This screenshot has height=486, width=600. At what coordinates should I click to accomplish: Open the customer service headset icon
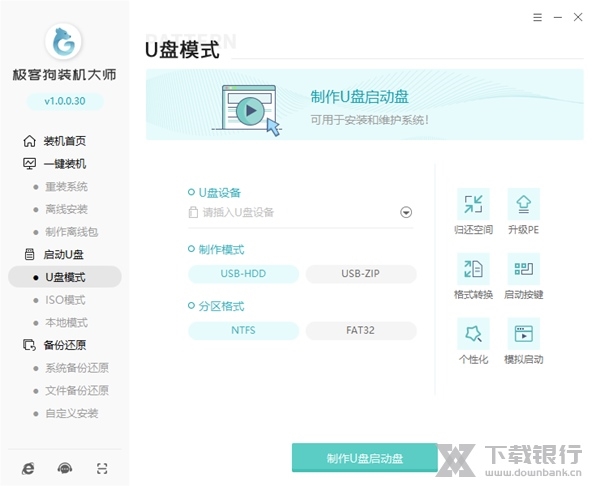pos(65,468)
